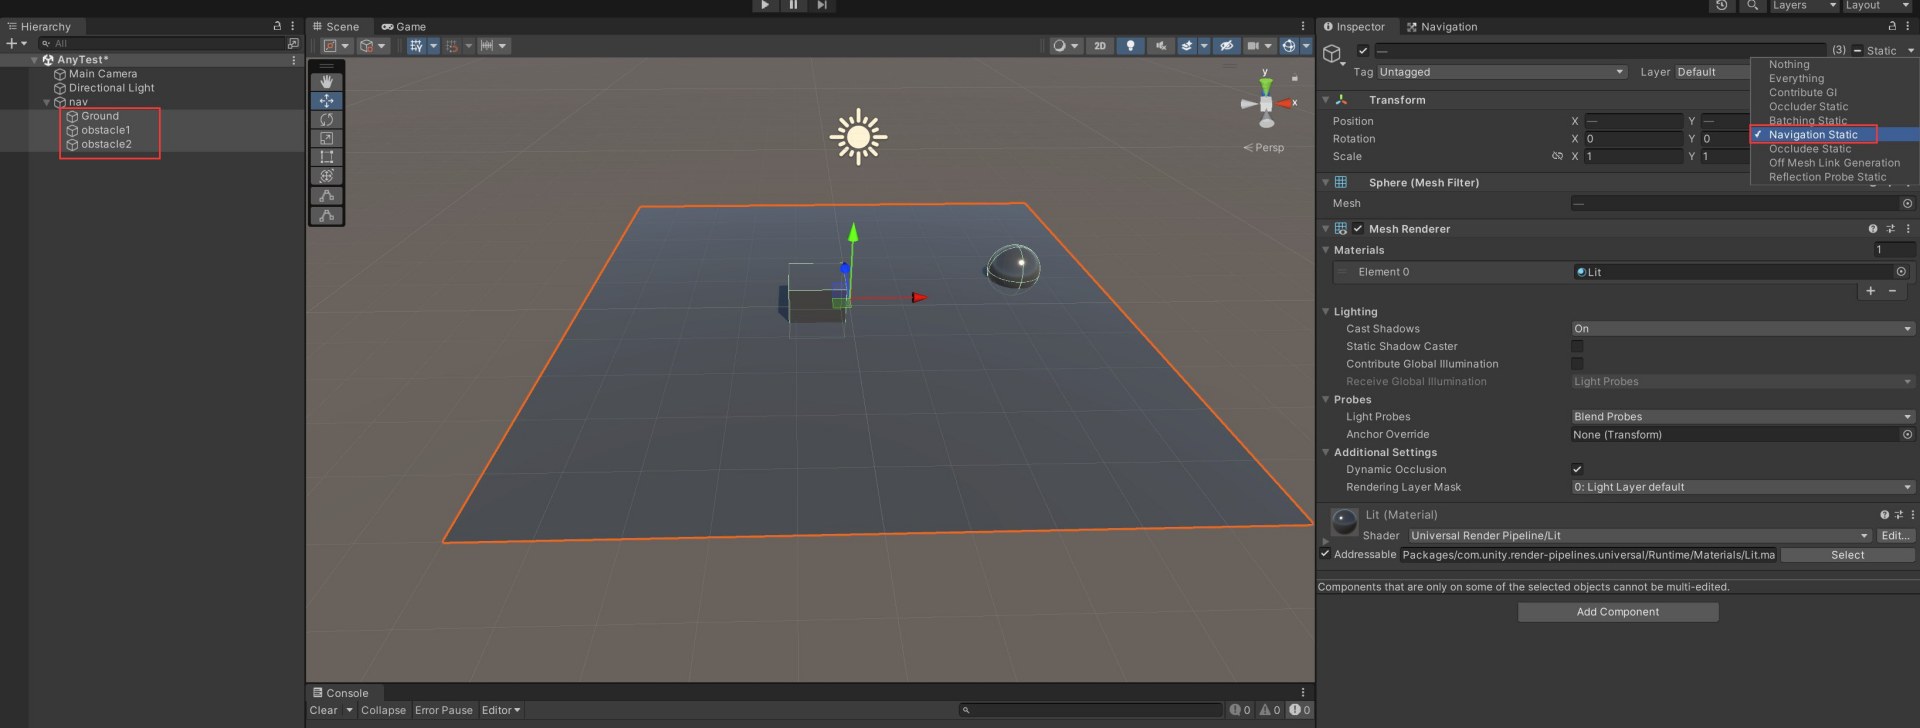Switch to the Navigation tab
Viewport: 1920px width, 728px height.
[x=1441, y=27]
